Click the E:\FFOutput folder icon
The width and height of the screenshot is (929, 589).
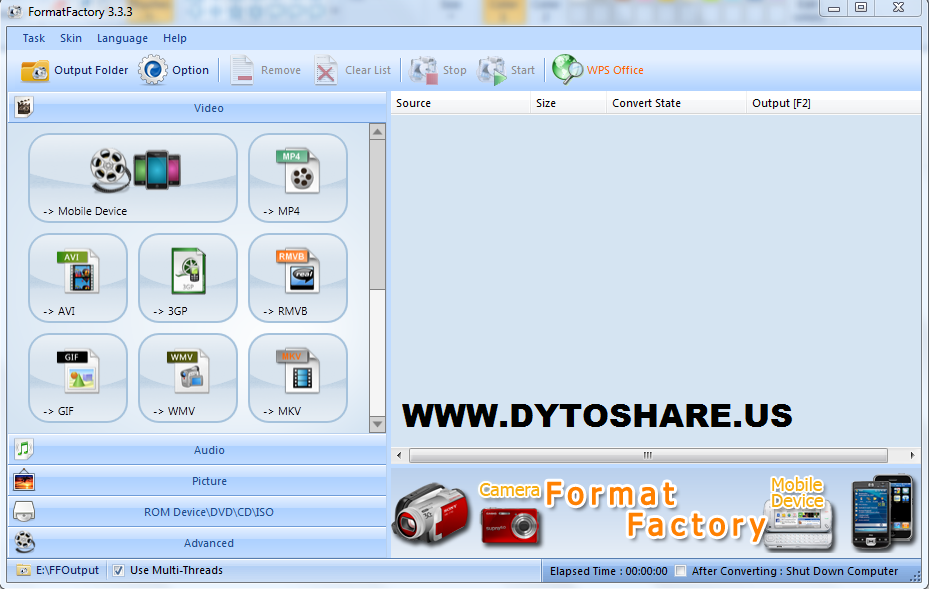[23, 571]
